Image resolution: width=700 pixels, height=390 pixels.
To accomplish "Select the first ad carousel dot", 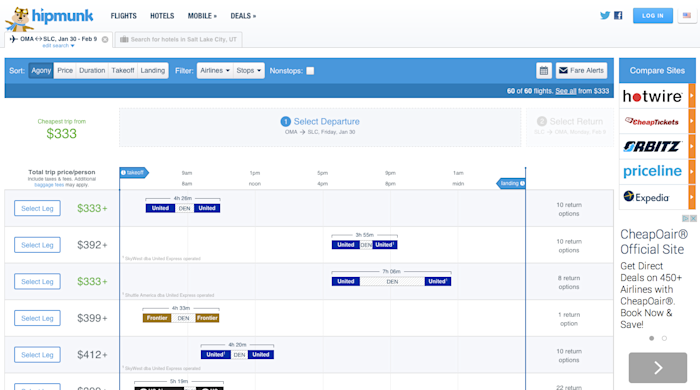I will (x=652, y=338).
